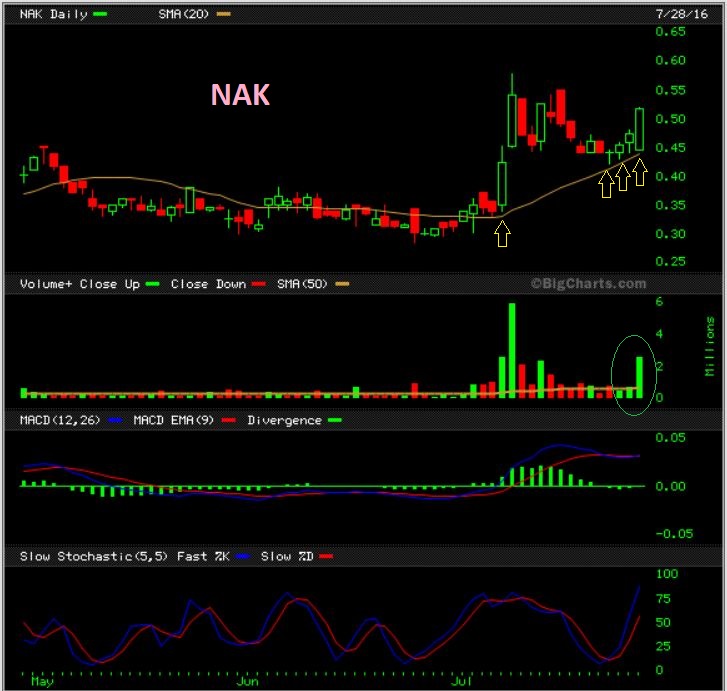Click the green Divergence legend swatch
The width and height of the screenshot is (727, 691).
335,421
